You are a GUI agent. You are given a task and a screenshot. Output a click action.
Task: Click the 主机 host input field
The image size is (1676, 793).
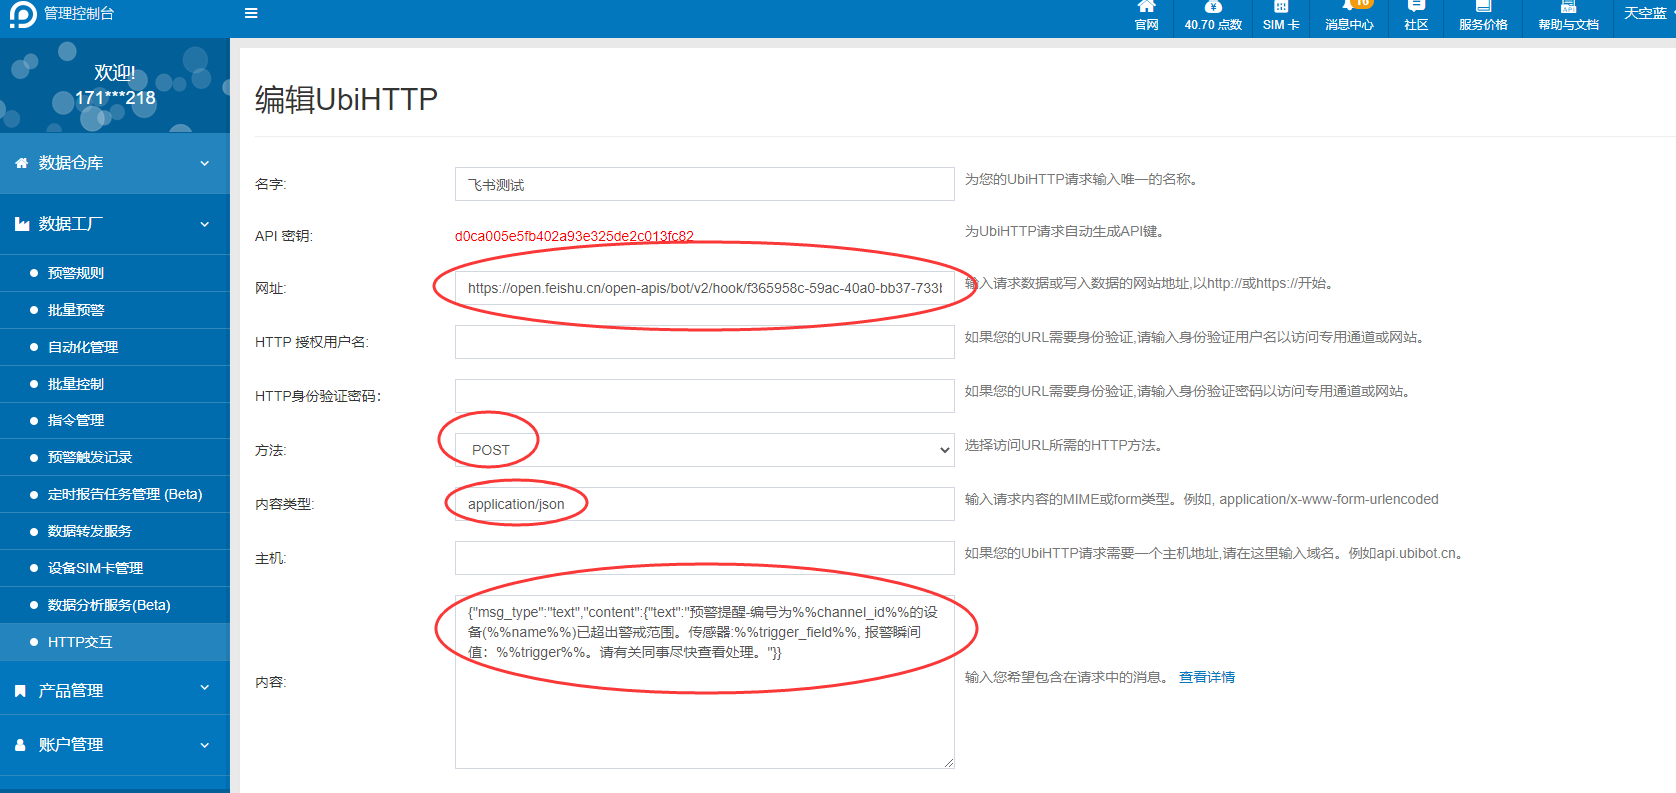pyautogui.click(x=704, y=558)
